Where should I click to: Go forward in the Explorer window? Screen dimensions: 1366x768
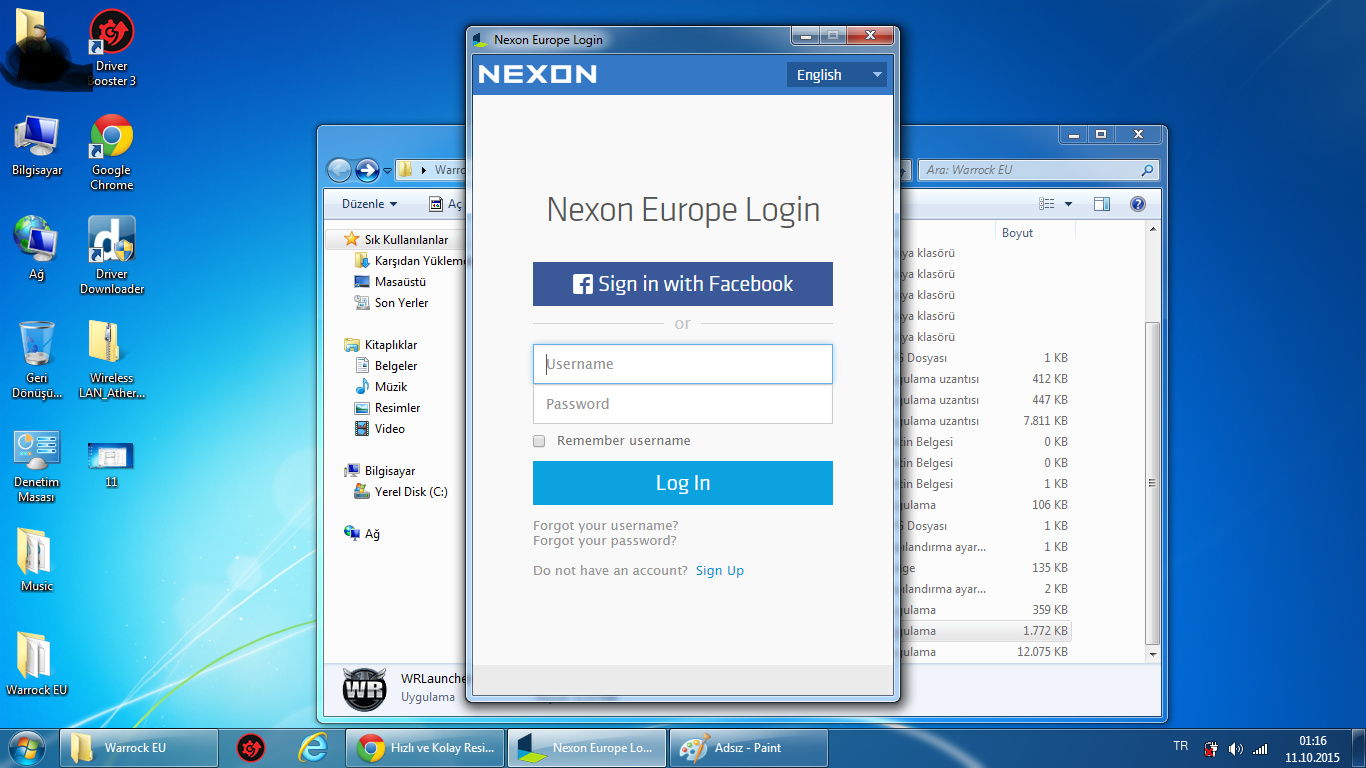click(x=368, y=170)
